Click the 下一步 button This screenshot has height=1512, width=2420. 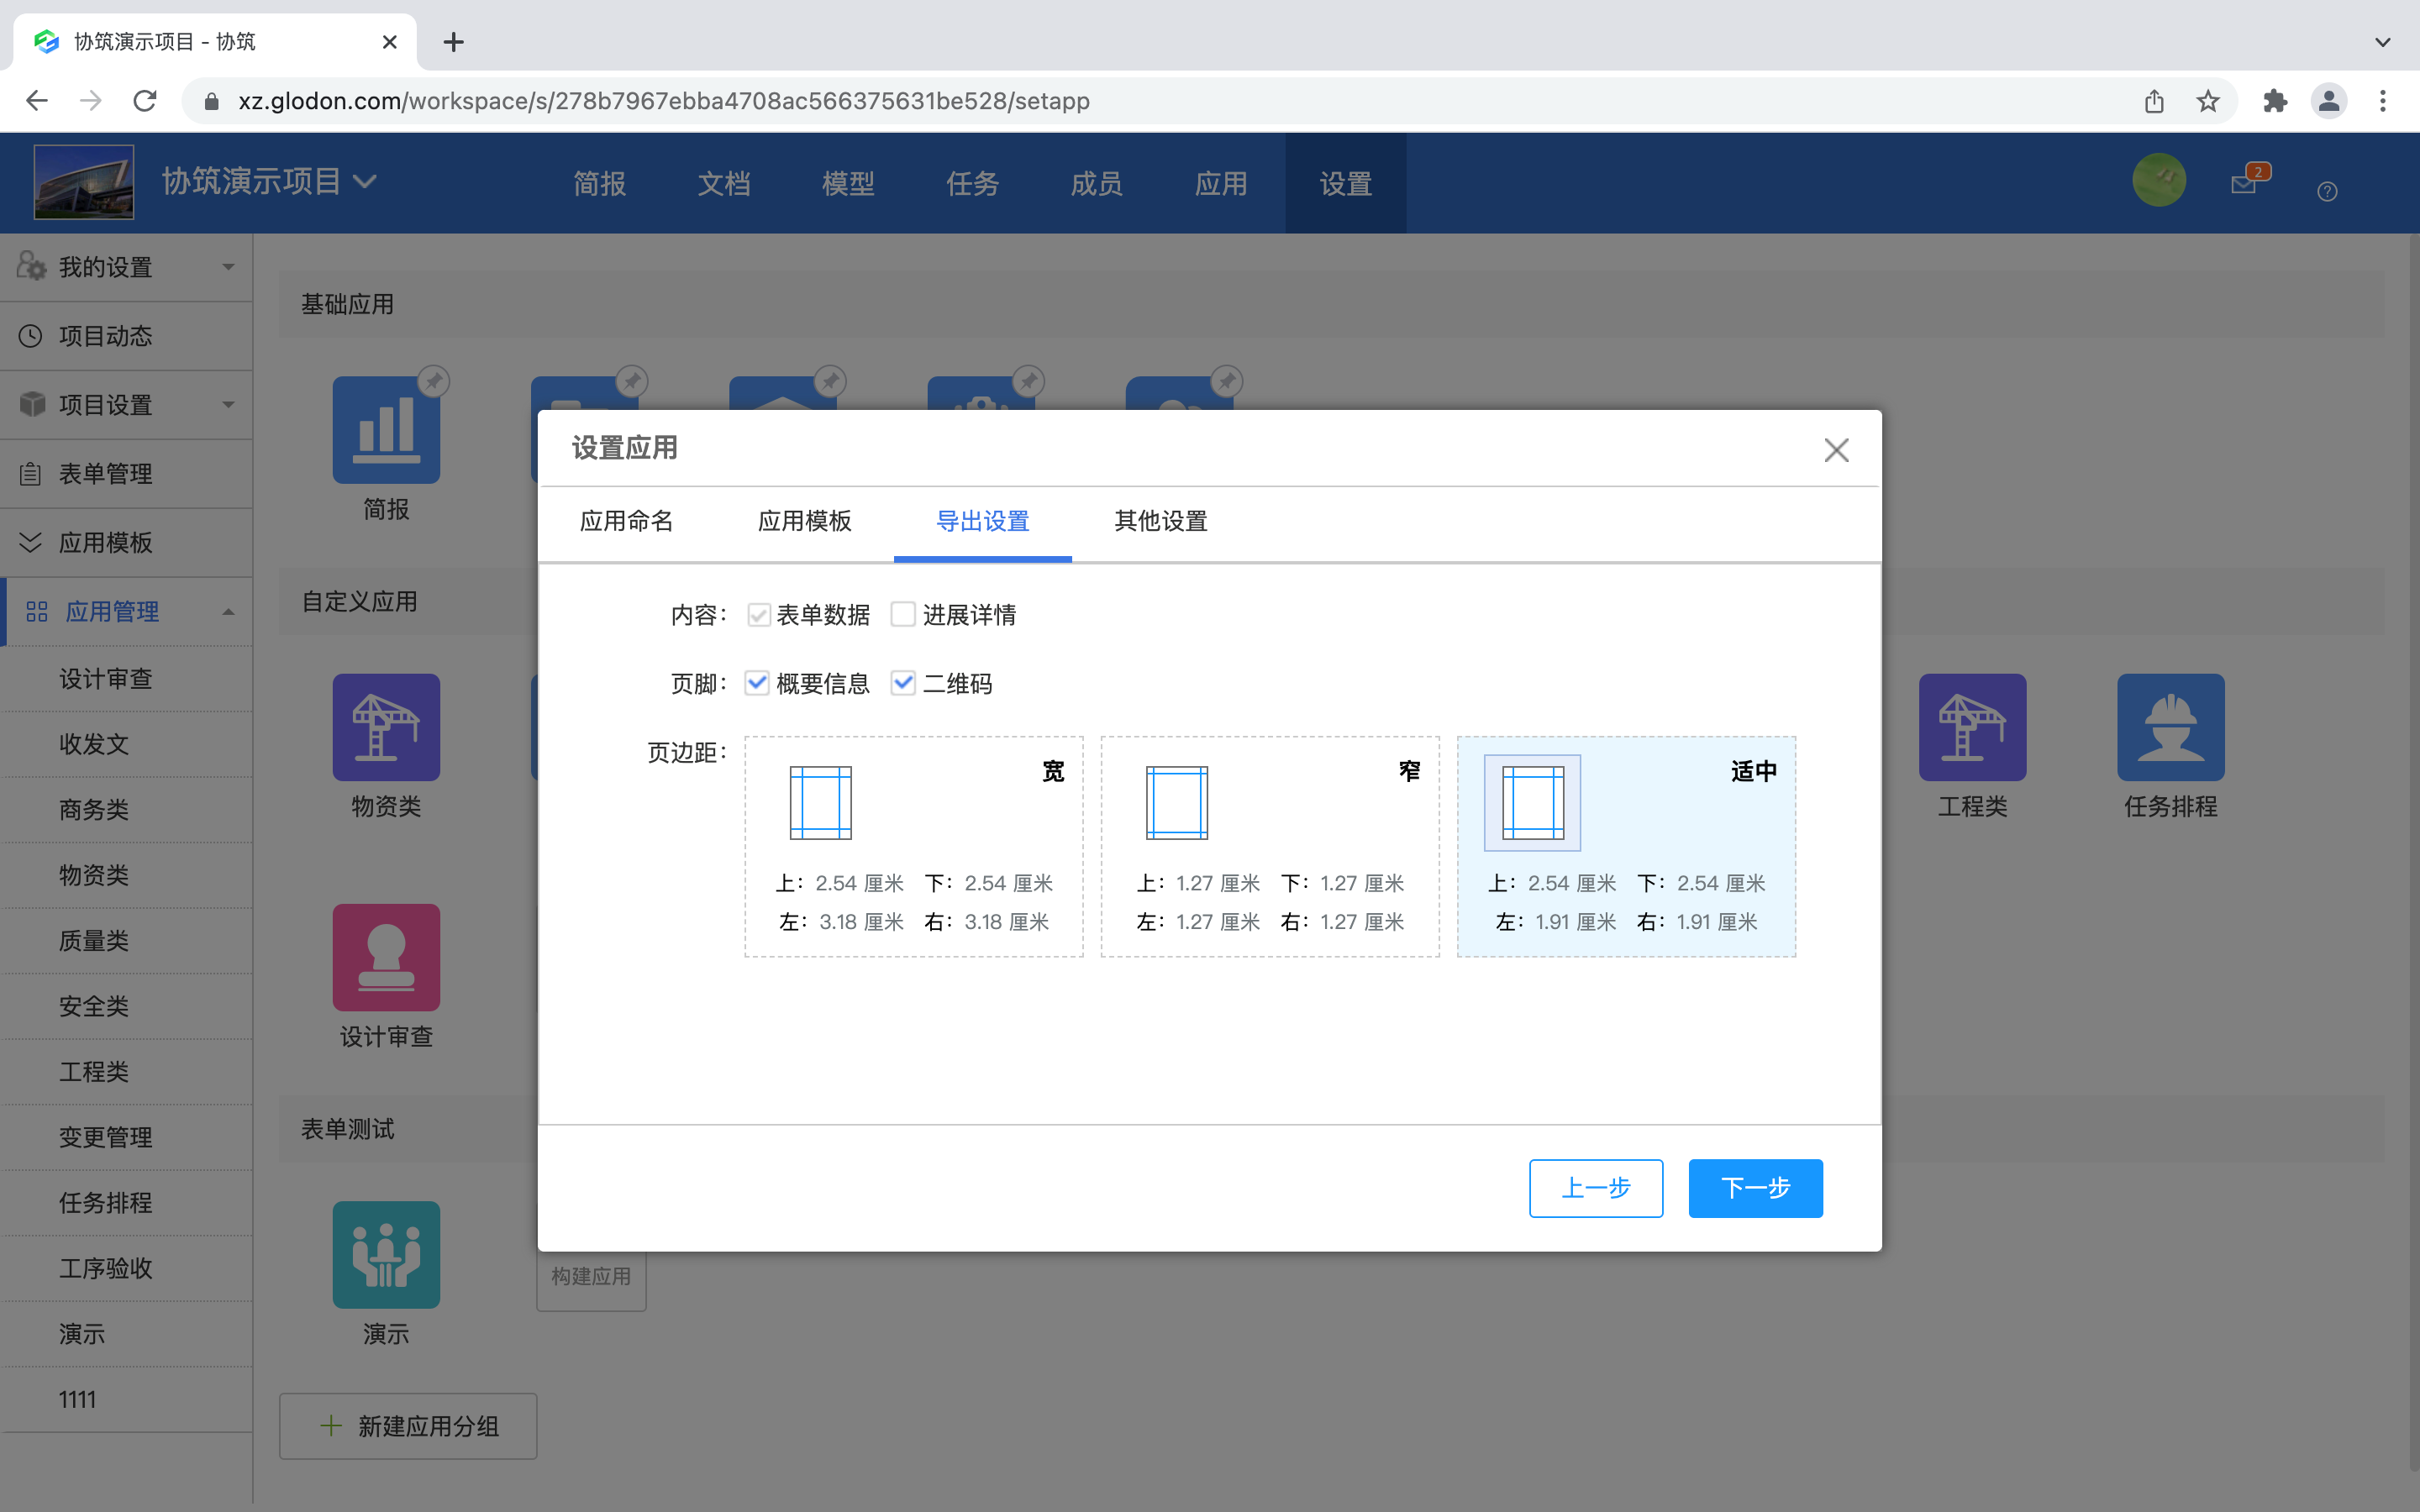1755,1188
